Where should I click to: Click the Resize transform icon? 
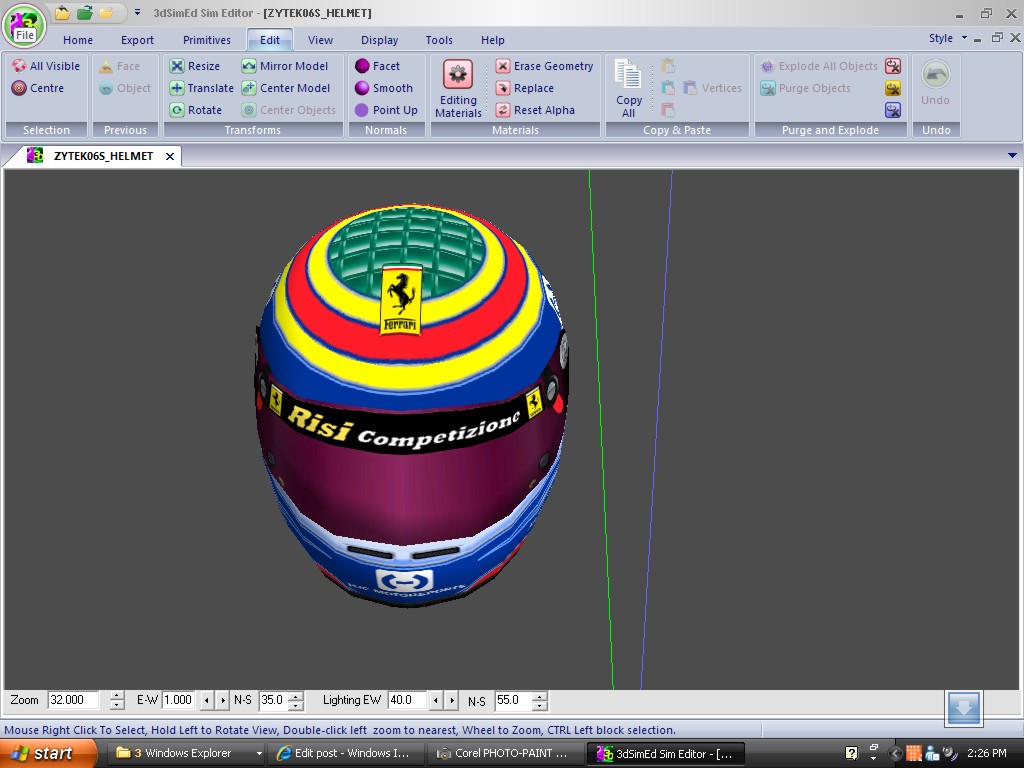[177, 66]
